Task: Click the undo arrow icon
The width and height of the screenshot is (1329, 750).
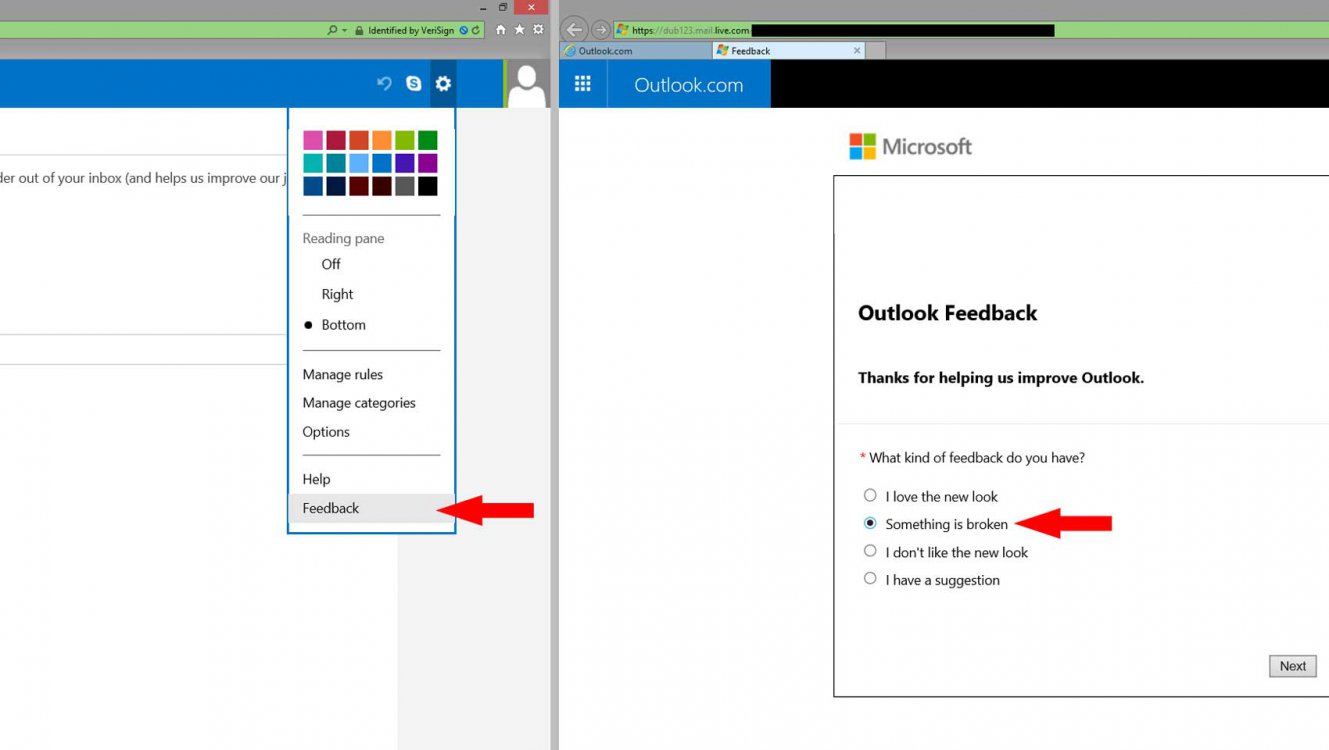Action: (x=384, y=84)
